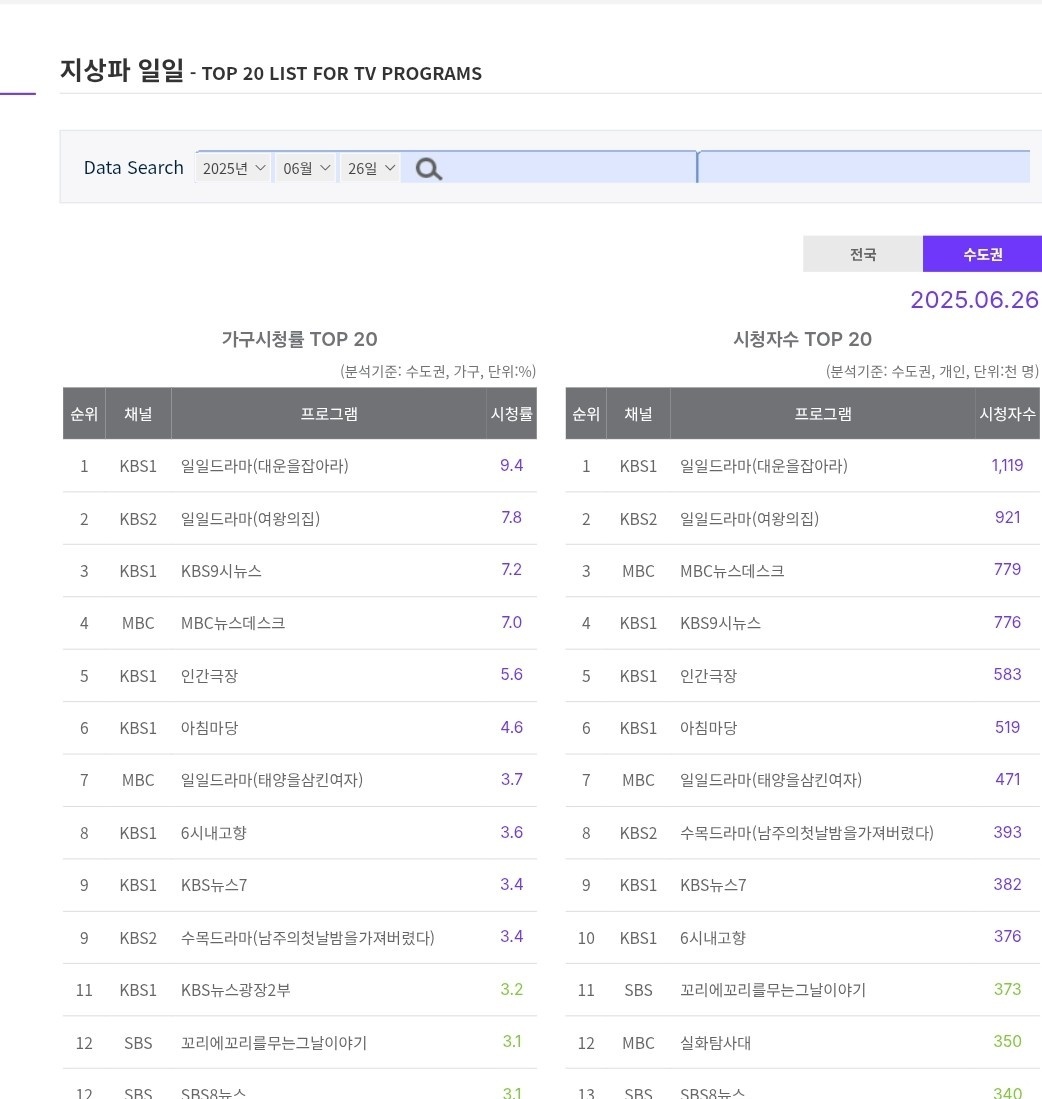Viewport: 1042px width, 1099px height.
Task: Click the 3.6 rating value
Action: pos(512,832)
